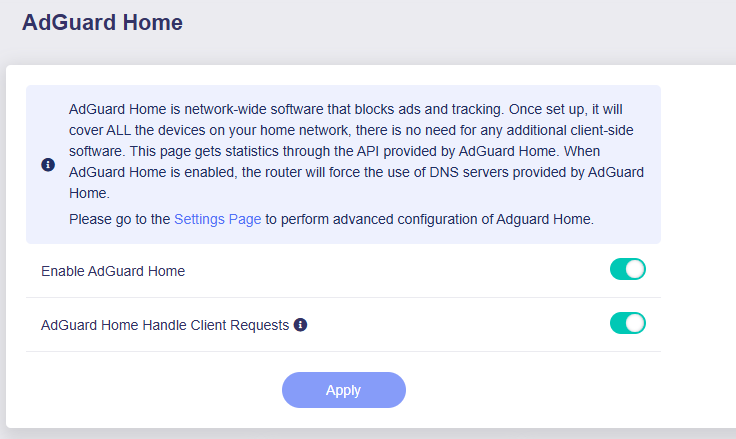Click the info icon in the blue notice banner
Screen dimensions: 736x439
tap(48, 165)
